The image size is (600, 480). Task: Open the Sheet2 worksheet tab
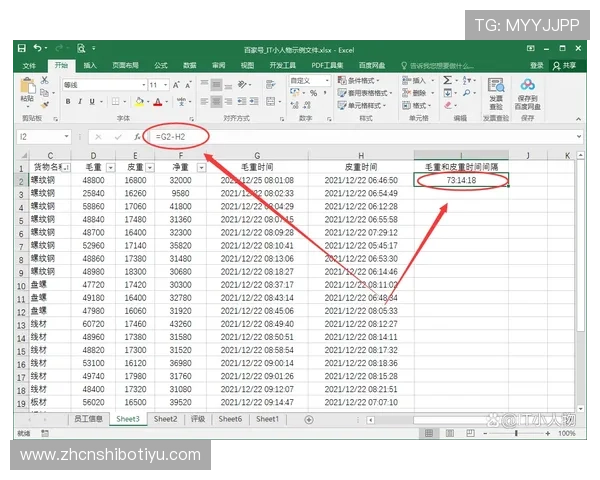(x=165, y=419)
